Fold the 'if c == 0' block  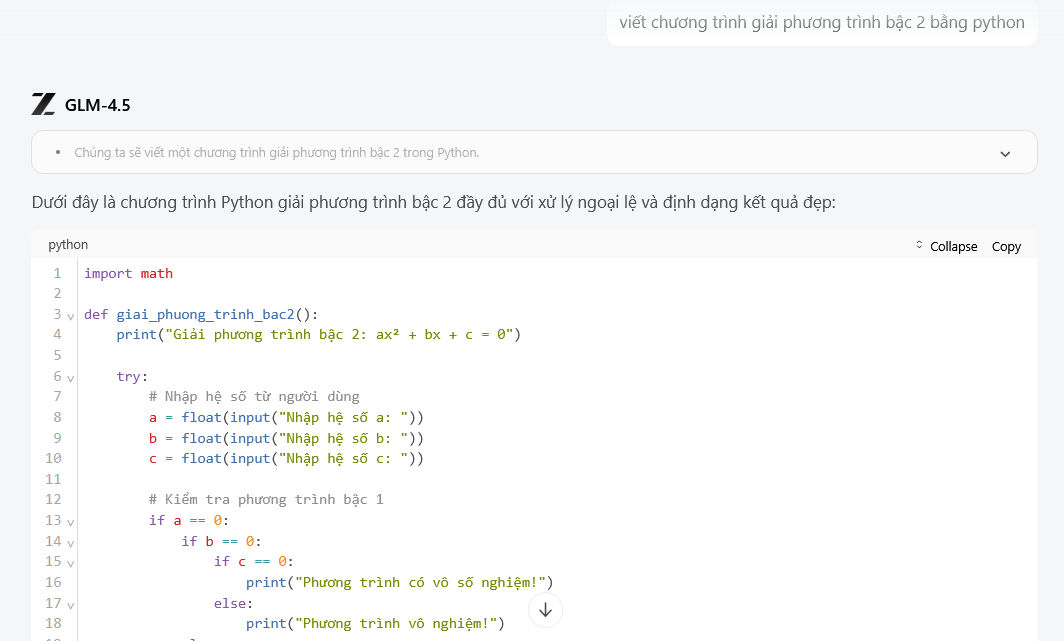(x=70, y=562)
